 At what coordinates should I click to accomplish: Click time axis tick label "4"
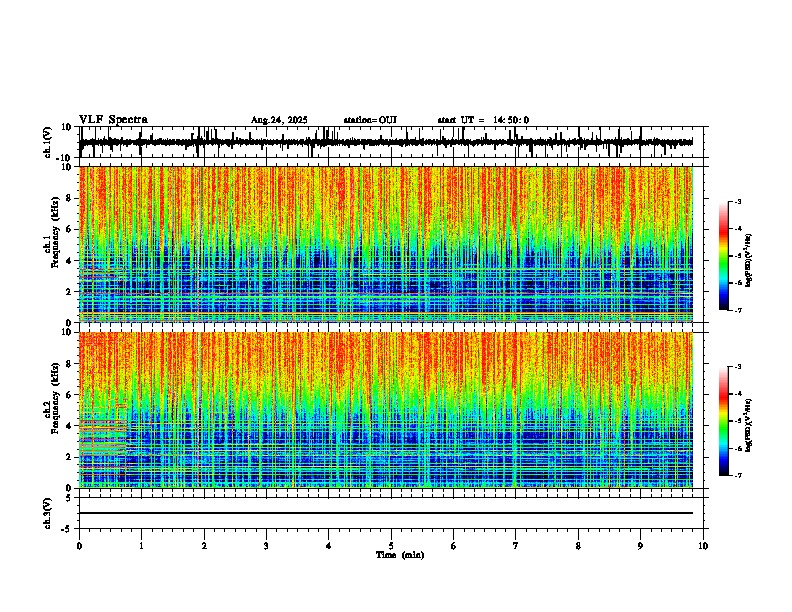click(329, 546)
